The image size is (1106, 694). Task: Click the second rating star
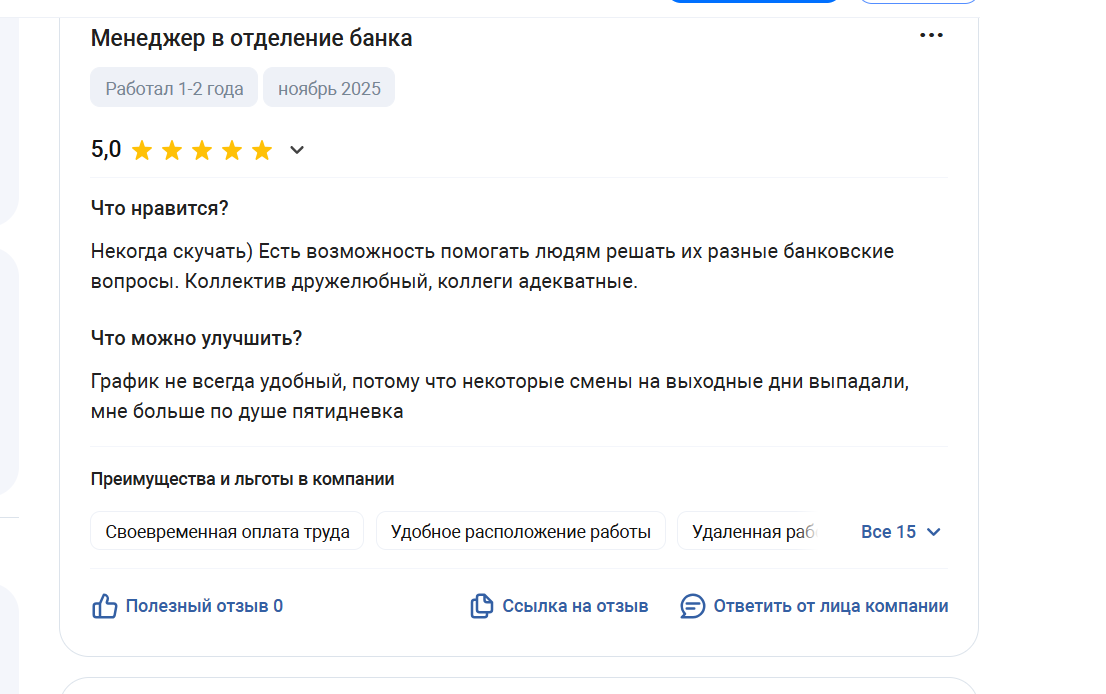pyautogui.click(x=172, y=151)
